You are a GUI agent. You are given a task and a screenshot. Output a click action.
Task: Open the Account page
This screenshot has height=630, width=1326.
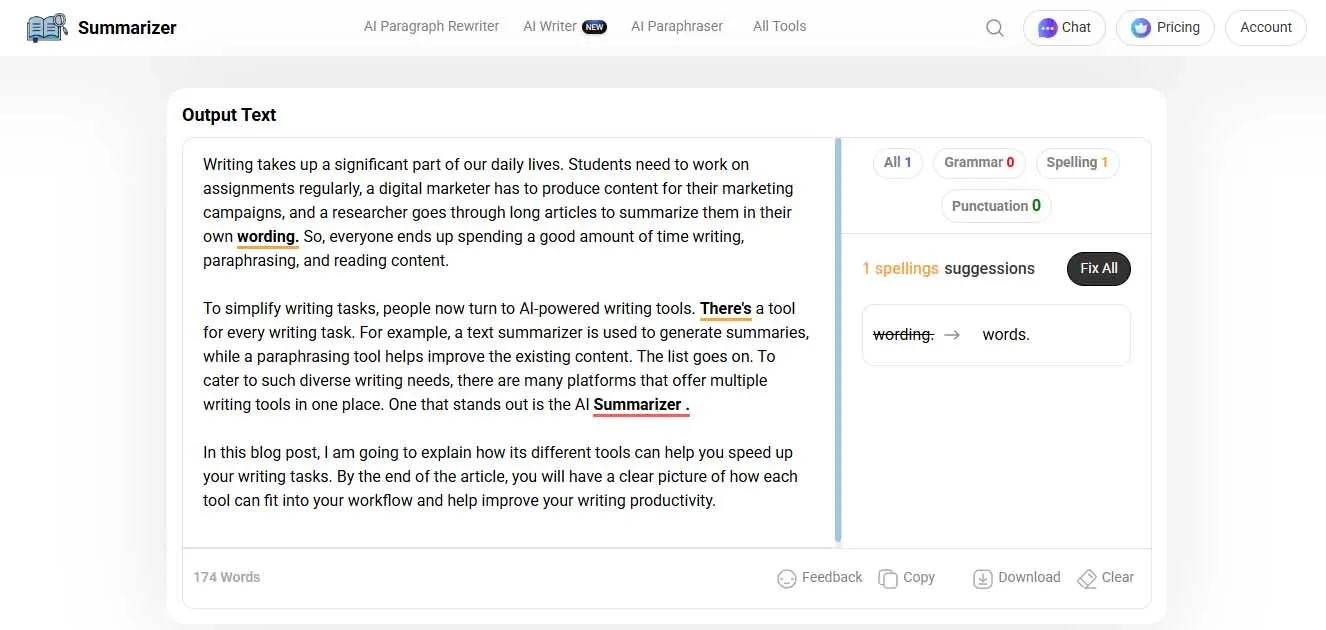pyautogui.click(x=1265, y=27)
